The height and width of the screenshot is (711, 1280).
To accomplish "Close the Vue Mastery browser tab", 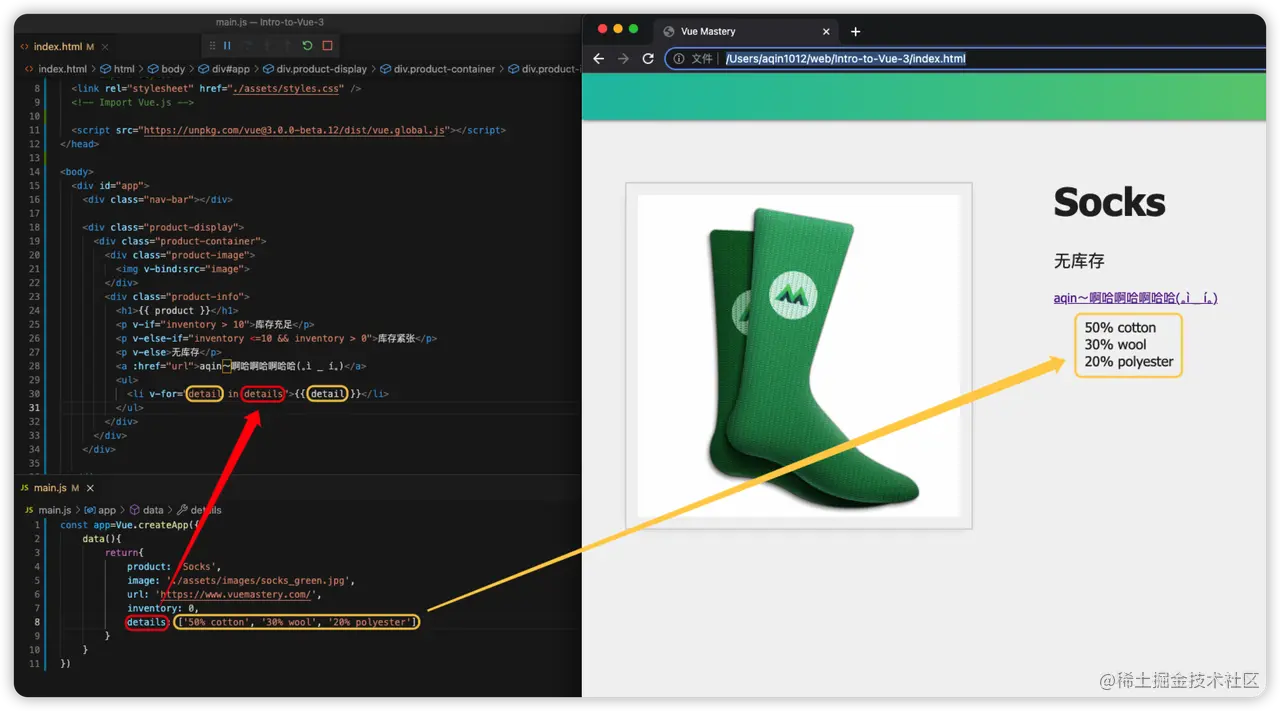I will pyautogui.click(x=826, y=31).
